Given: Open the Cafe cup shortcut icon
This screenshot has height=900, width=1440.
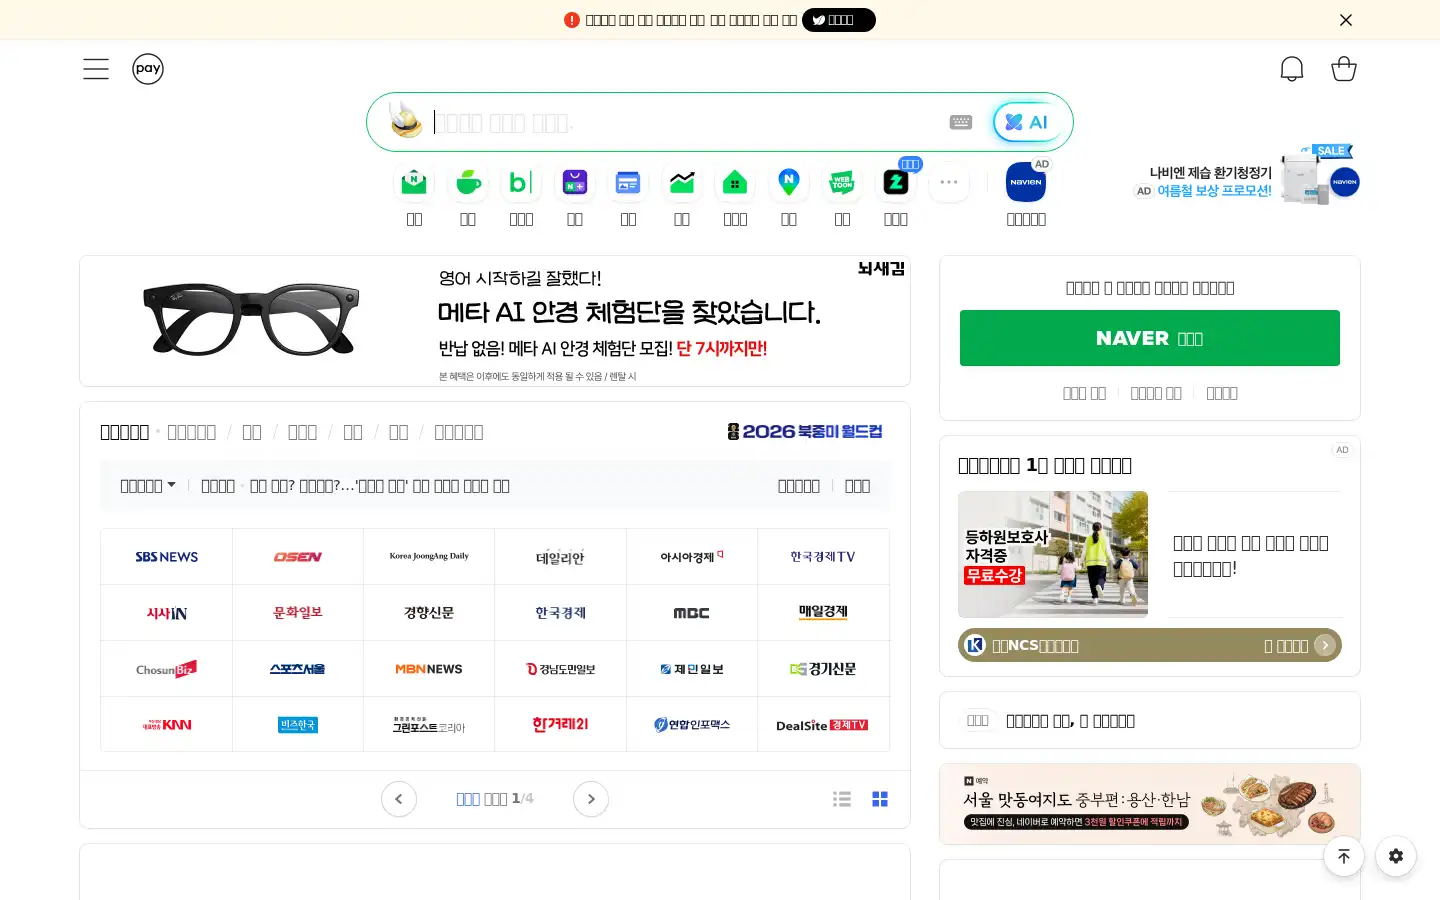Looking at the screenshot, I should (x=468, y=182).
